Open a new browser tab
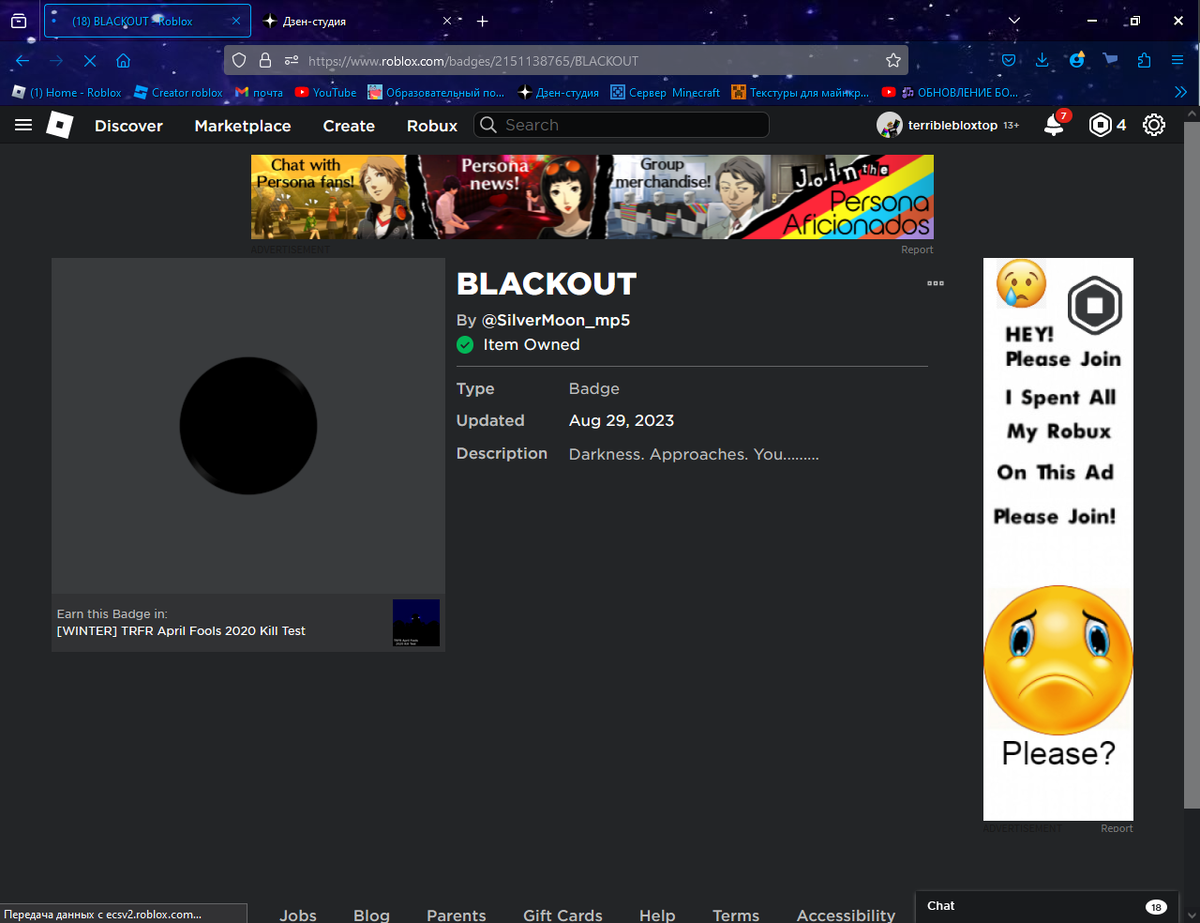The image size is (1200, 923). (482, 21)
